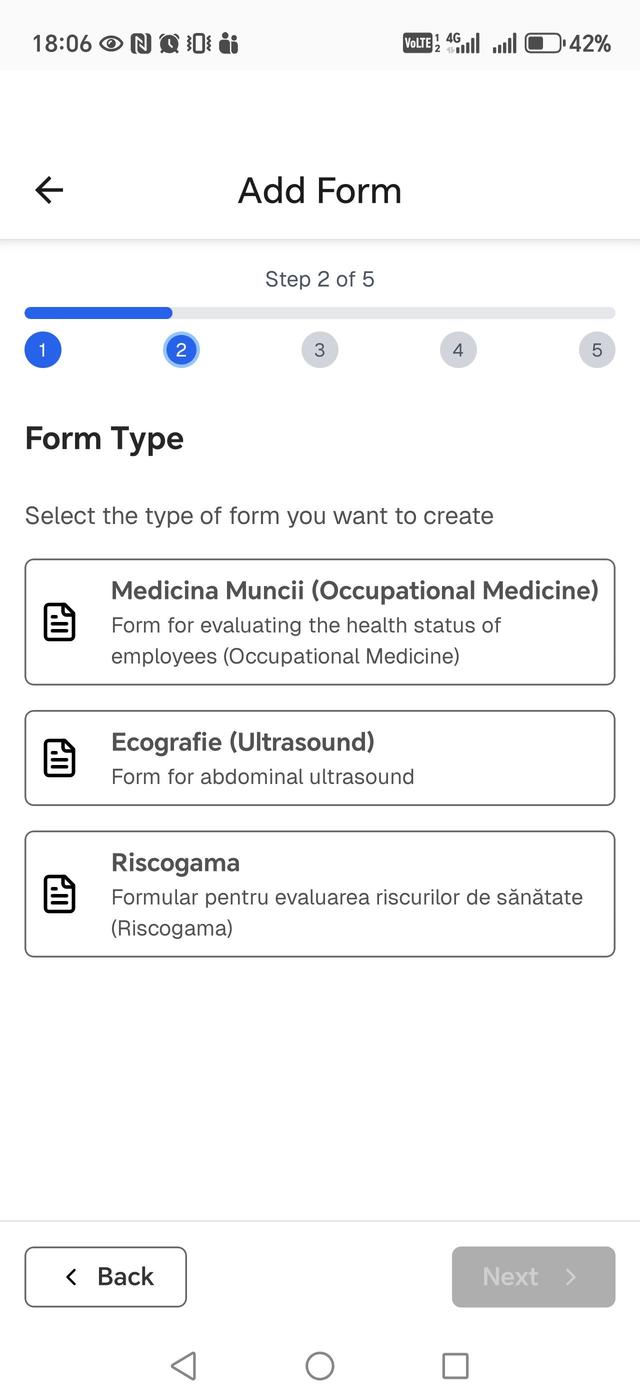Tap the Riscogama document icon

point(60,894)
